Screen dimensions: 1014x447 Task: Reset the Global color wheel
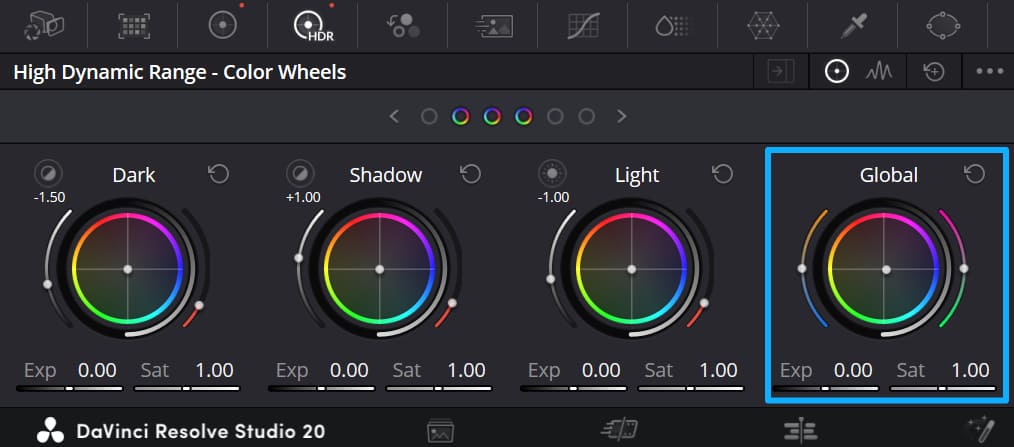click(x=975, y=173)
